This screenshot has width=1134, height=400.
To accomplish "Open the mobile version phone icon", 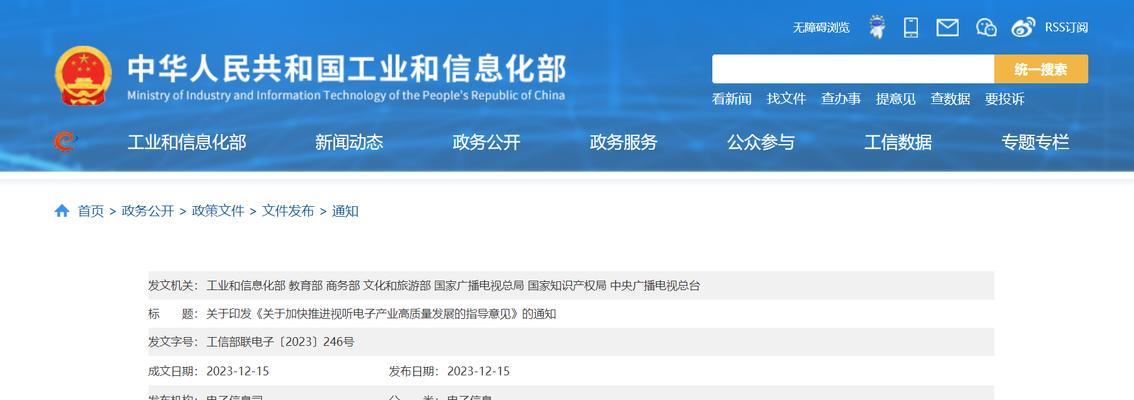I will pyautogui.click(x=911, y=27).
